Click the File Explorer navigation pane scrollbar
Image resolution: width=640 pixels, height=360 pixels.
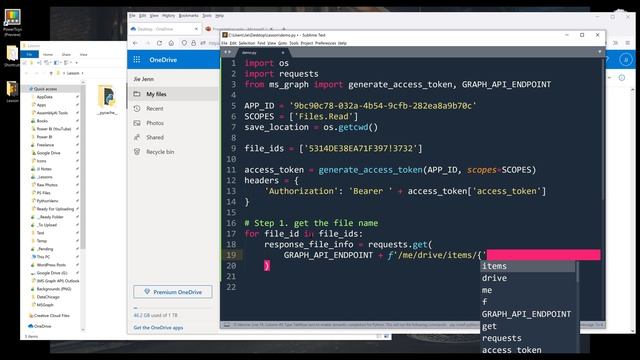(x=83, y=167)
